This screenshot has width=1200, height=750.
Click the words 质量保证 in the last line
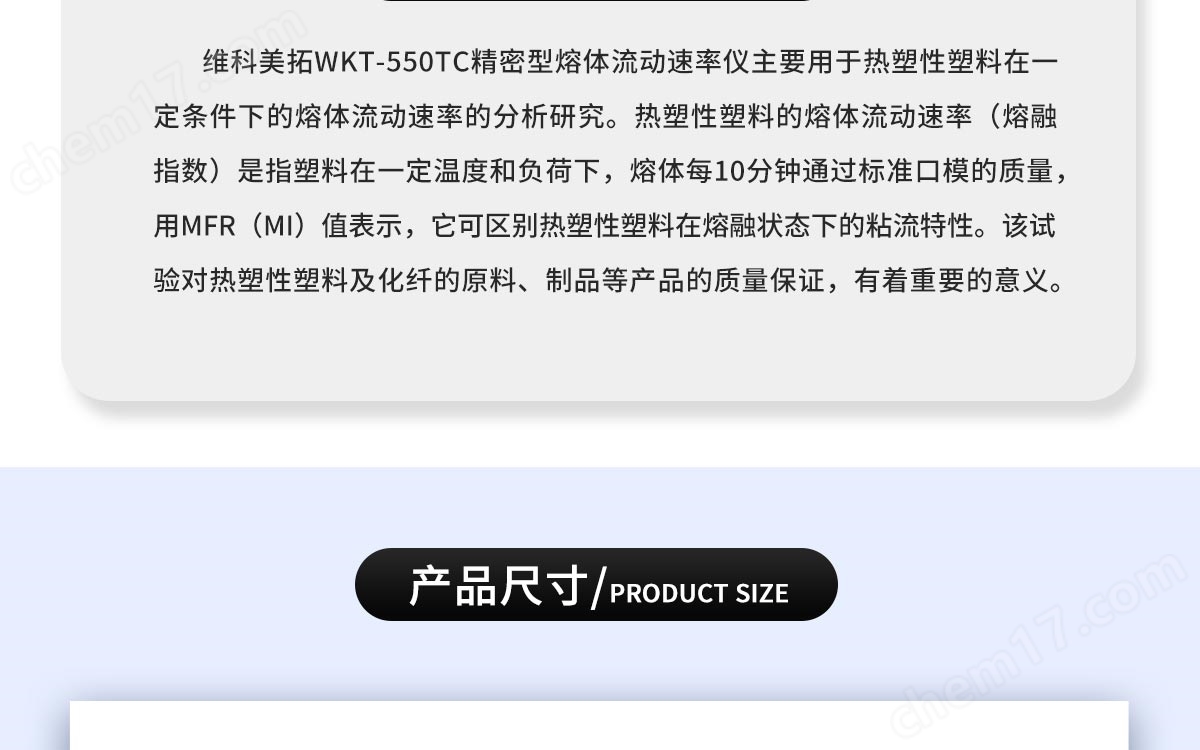[769, 281]
